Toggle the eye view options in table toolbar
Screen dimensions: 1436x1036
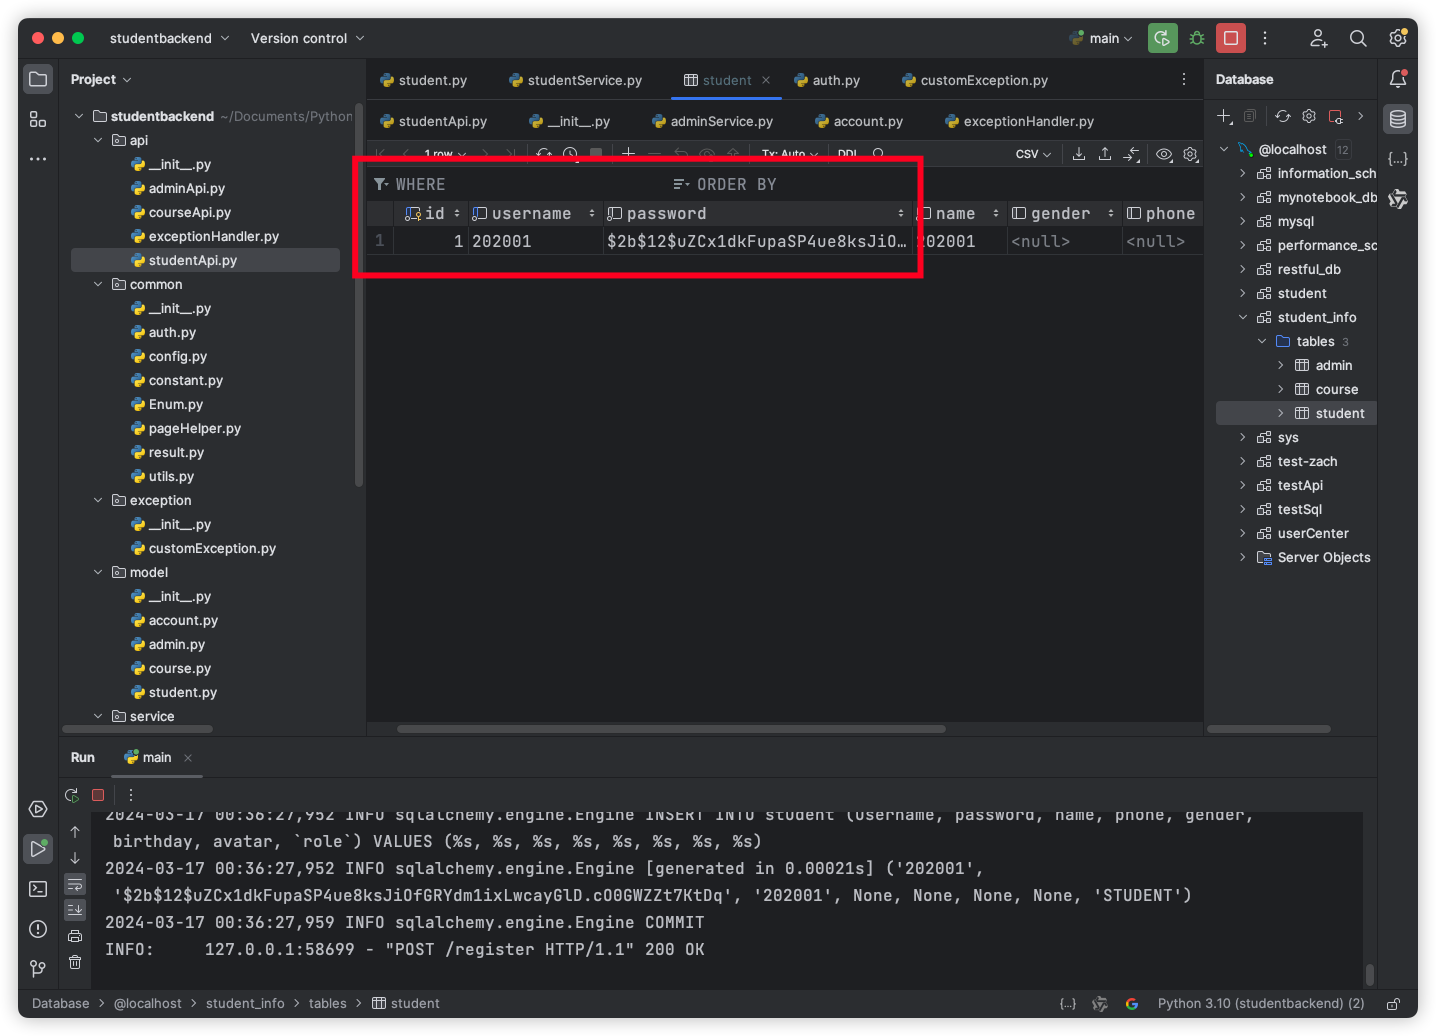1164,154
